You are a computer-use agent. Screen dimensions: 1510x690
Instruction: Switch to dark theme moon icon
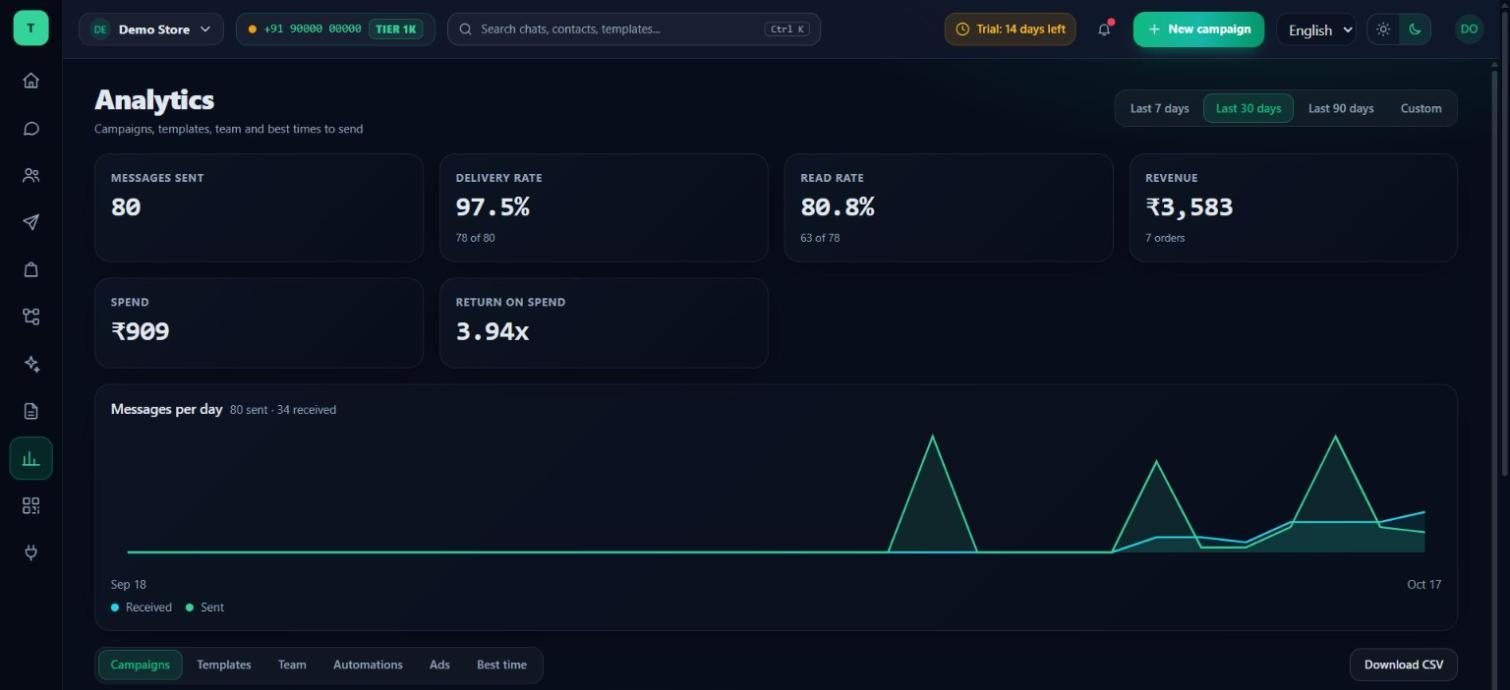click(1415, 29)
